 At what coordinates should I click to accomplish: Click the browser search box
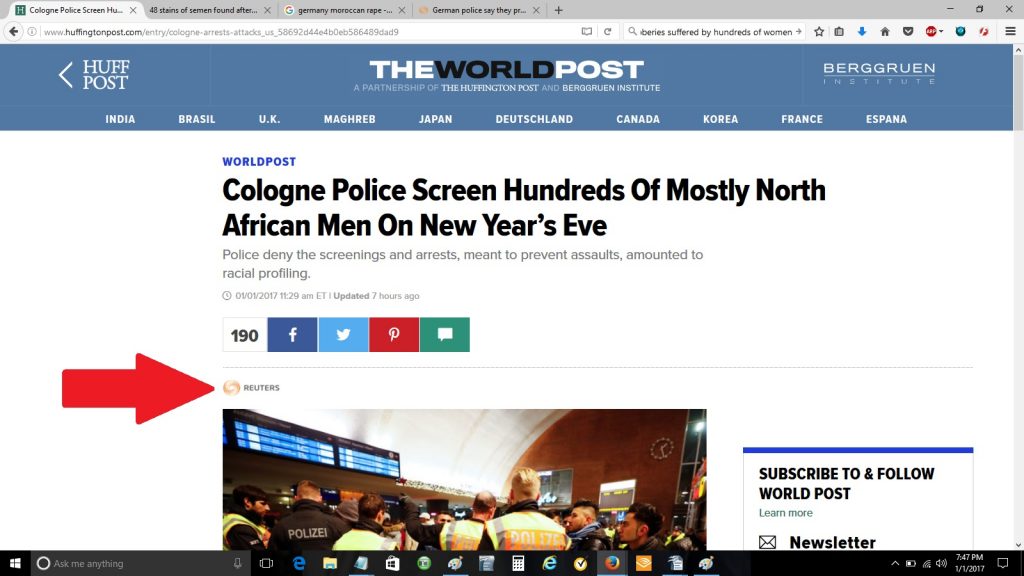tap(715, 31)
